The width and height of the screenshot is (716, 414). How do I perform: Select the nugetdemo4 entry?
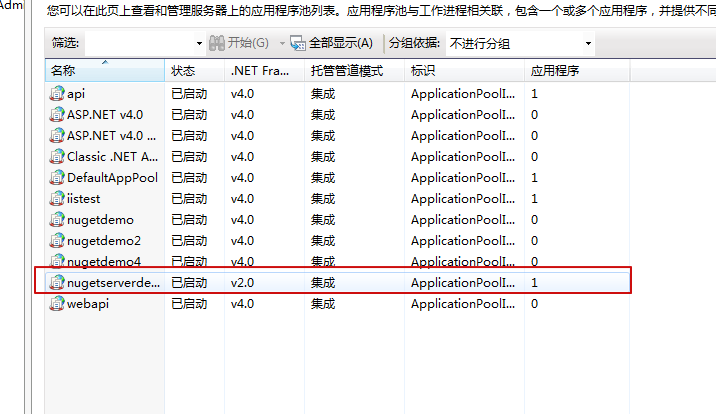click(x=104, y=261)
